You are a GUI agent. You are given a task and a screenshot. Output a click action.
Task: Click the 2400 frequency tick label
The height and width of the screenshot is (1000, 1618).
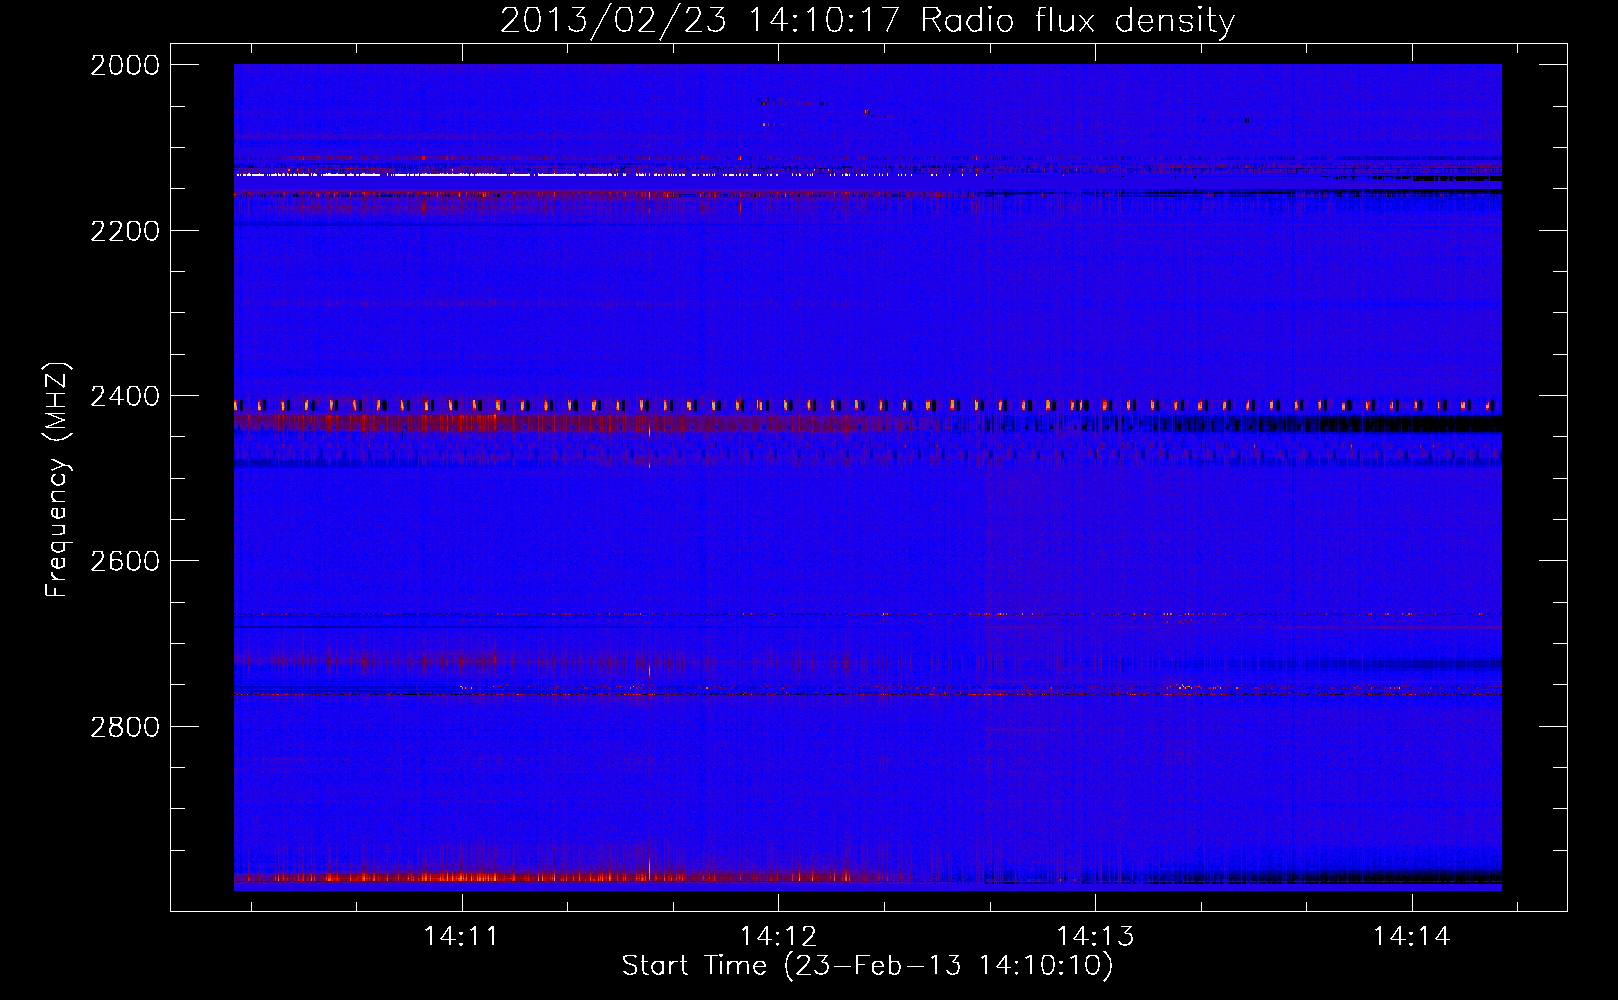point(125,396)
